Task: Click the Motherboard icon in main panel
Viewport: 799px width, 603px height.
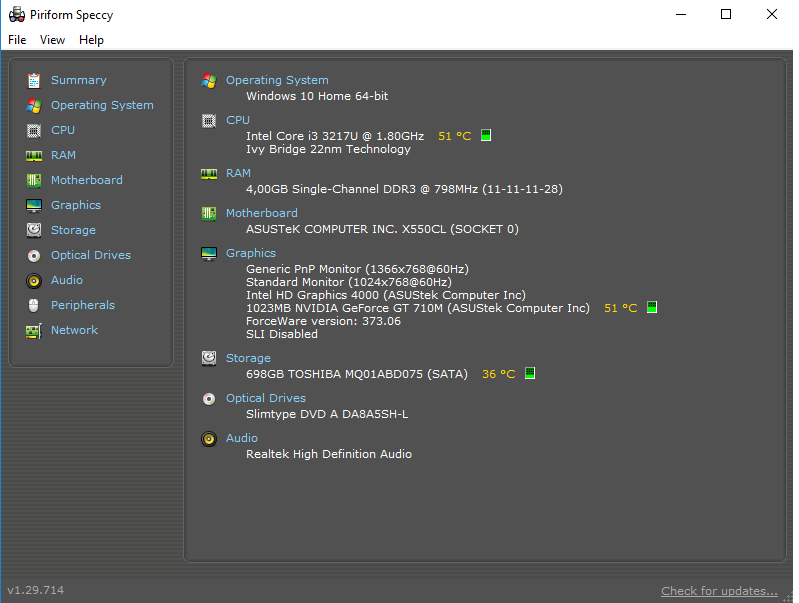Action: click(x=209, y=214)
